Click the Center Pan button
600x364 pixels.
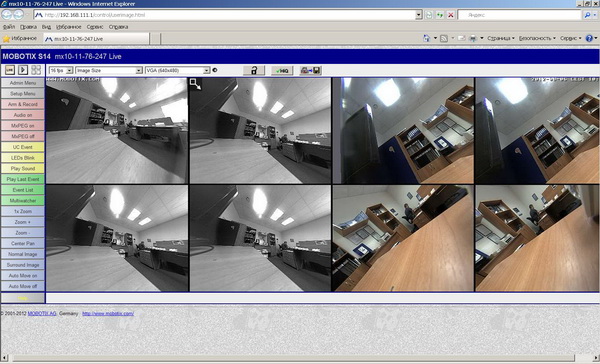pos(23,243)
